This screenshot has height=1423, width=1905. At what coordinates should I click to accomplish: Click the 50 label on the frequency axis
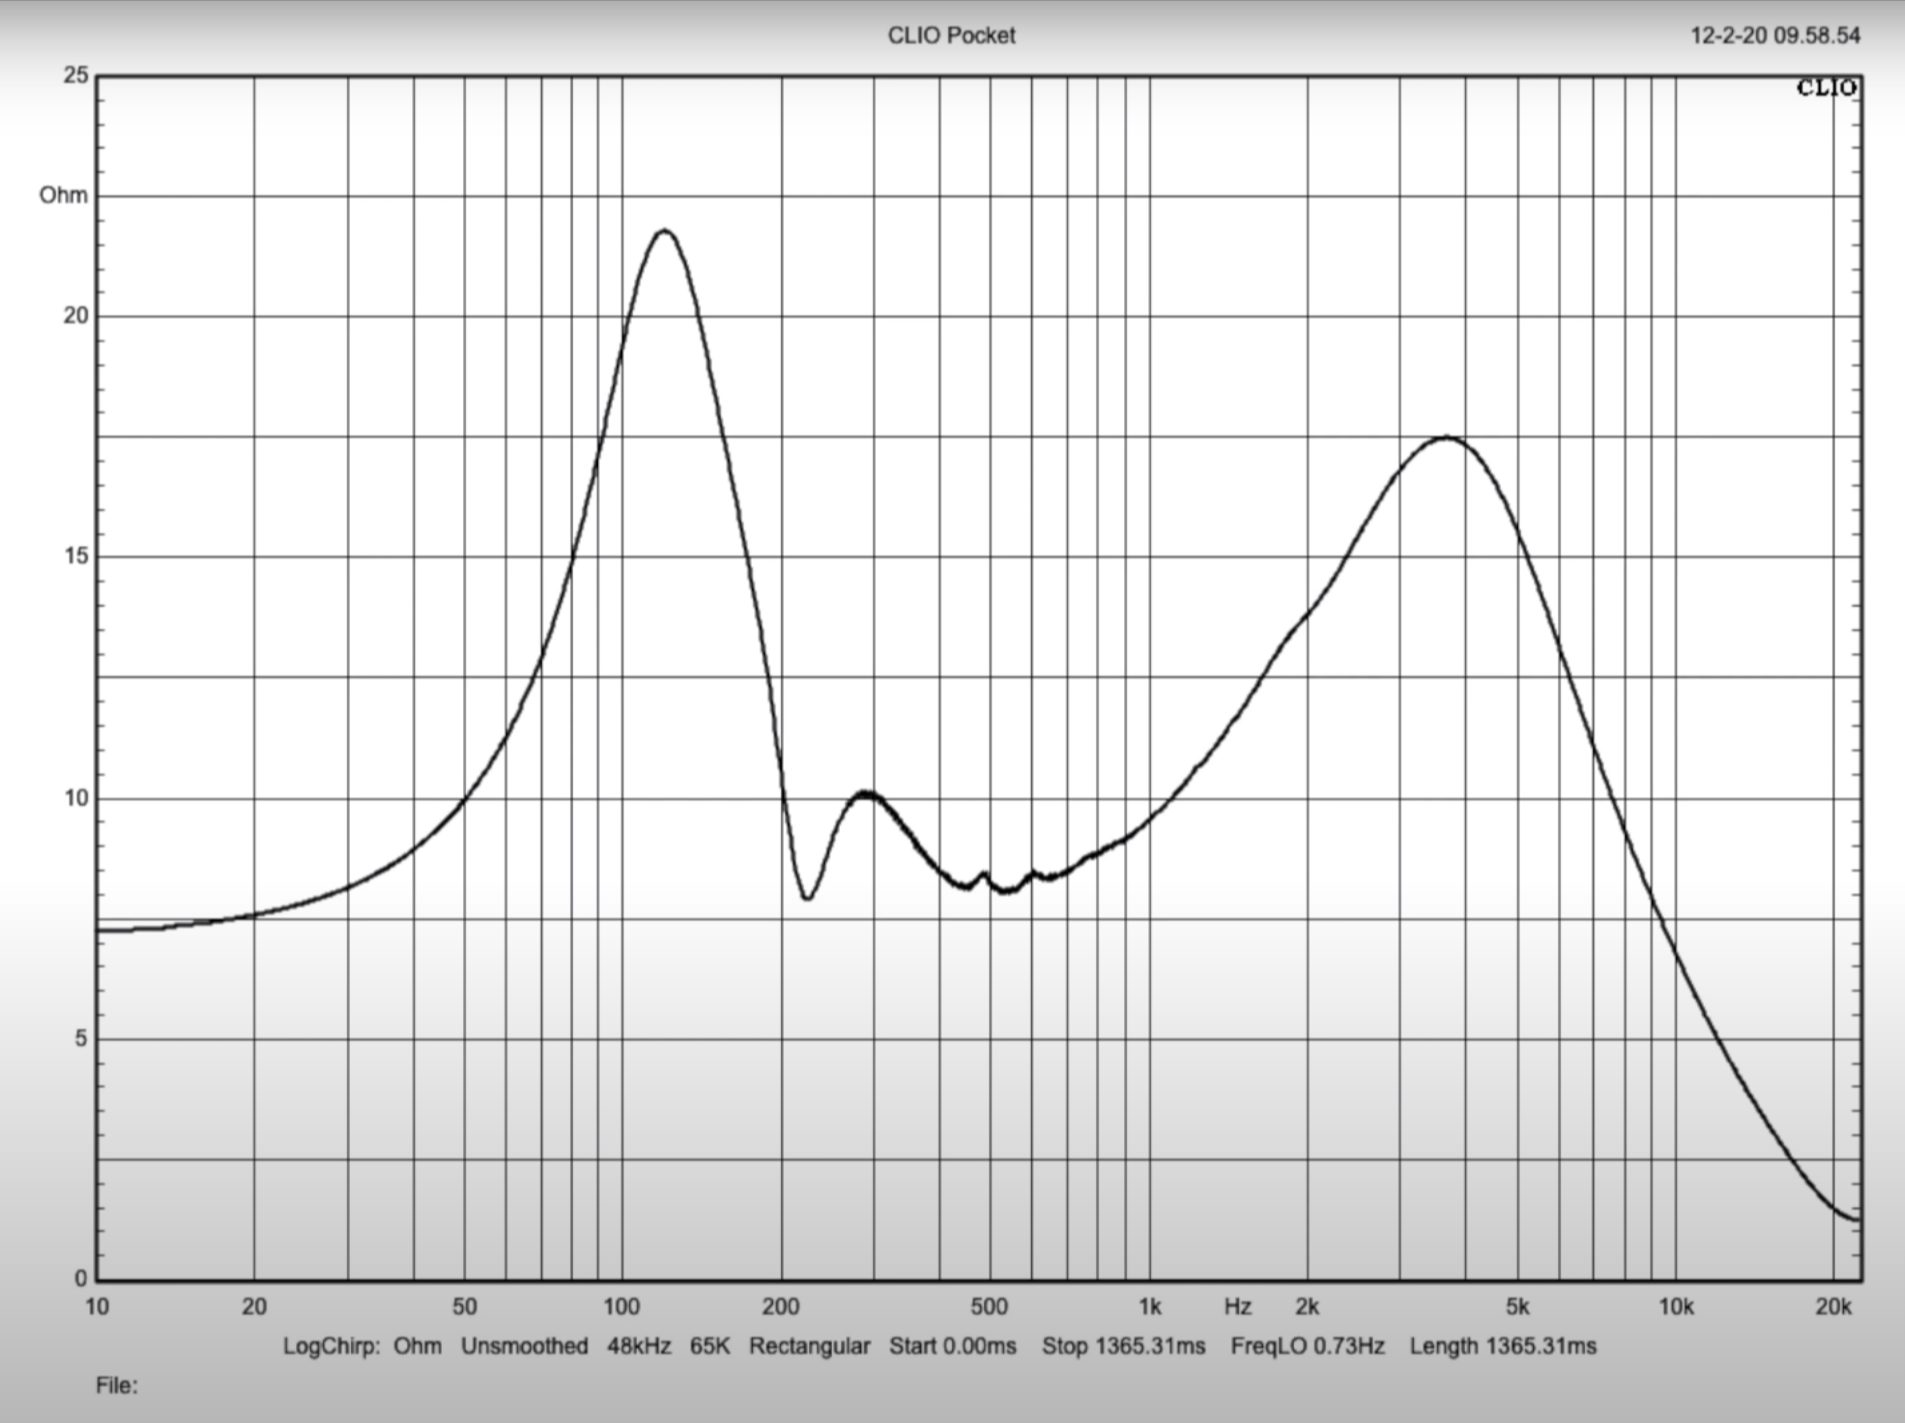(x=464, y=1307)
